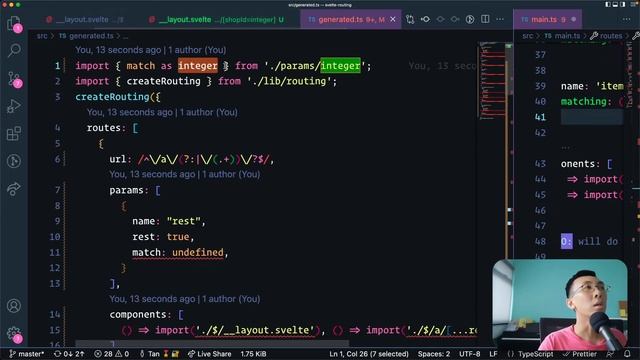Screen dimensions: 640x360
Task: Change encoding UTF-8
Action: click(470, 354)
